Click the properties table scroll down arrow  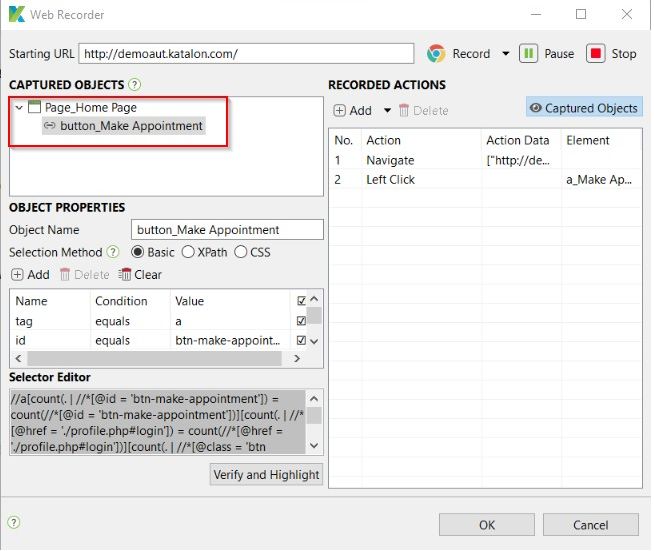click(x=314, y=341)
